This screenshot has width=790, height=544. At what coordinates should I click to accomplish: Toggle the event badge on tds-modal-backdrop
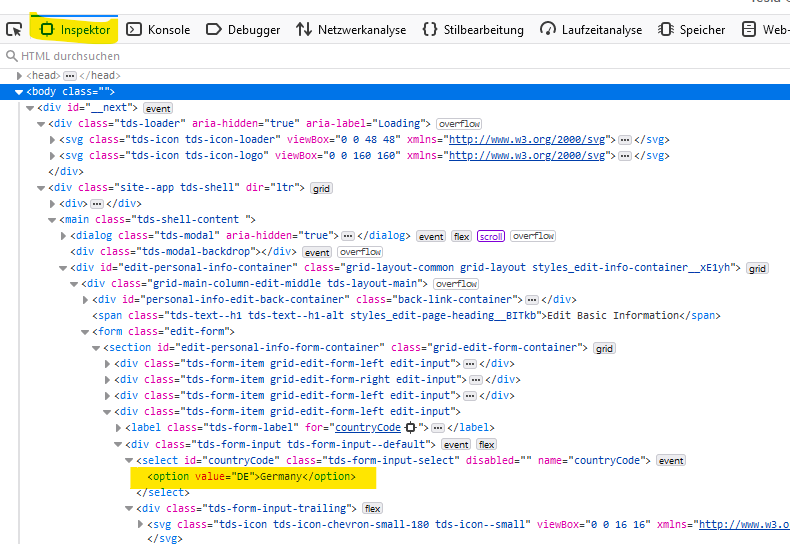tap(317, 252)
